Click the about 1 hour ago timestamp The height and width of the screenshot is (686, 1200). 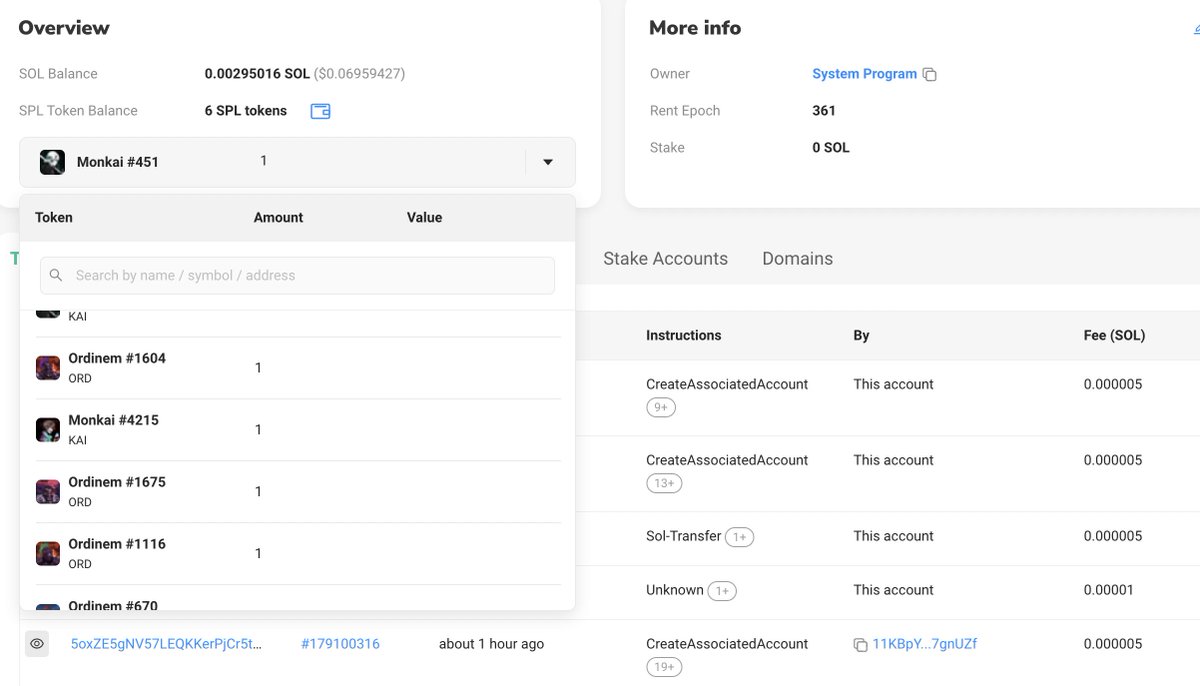coord(491,644)
